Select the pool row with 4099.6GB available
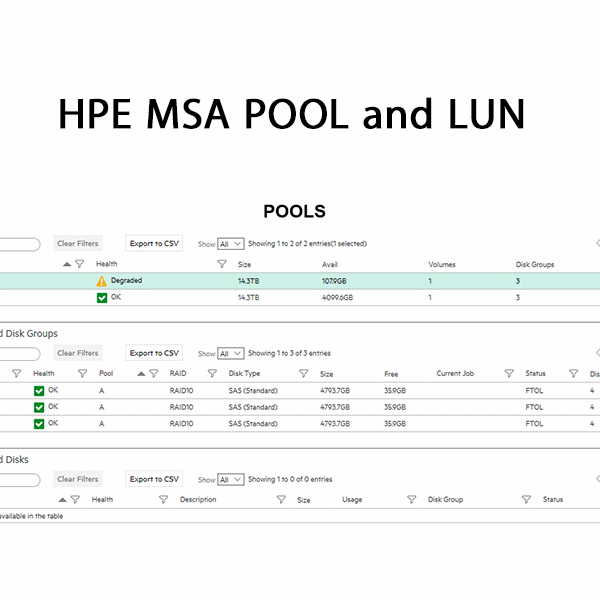 pos(300,298)
